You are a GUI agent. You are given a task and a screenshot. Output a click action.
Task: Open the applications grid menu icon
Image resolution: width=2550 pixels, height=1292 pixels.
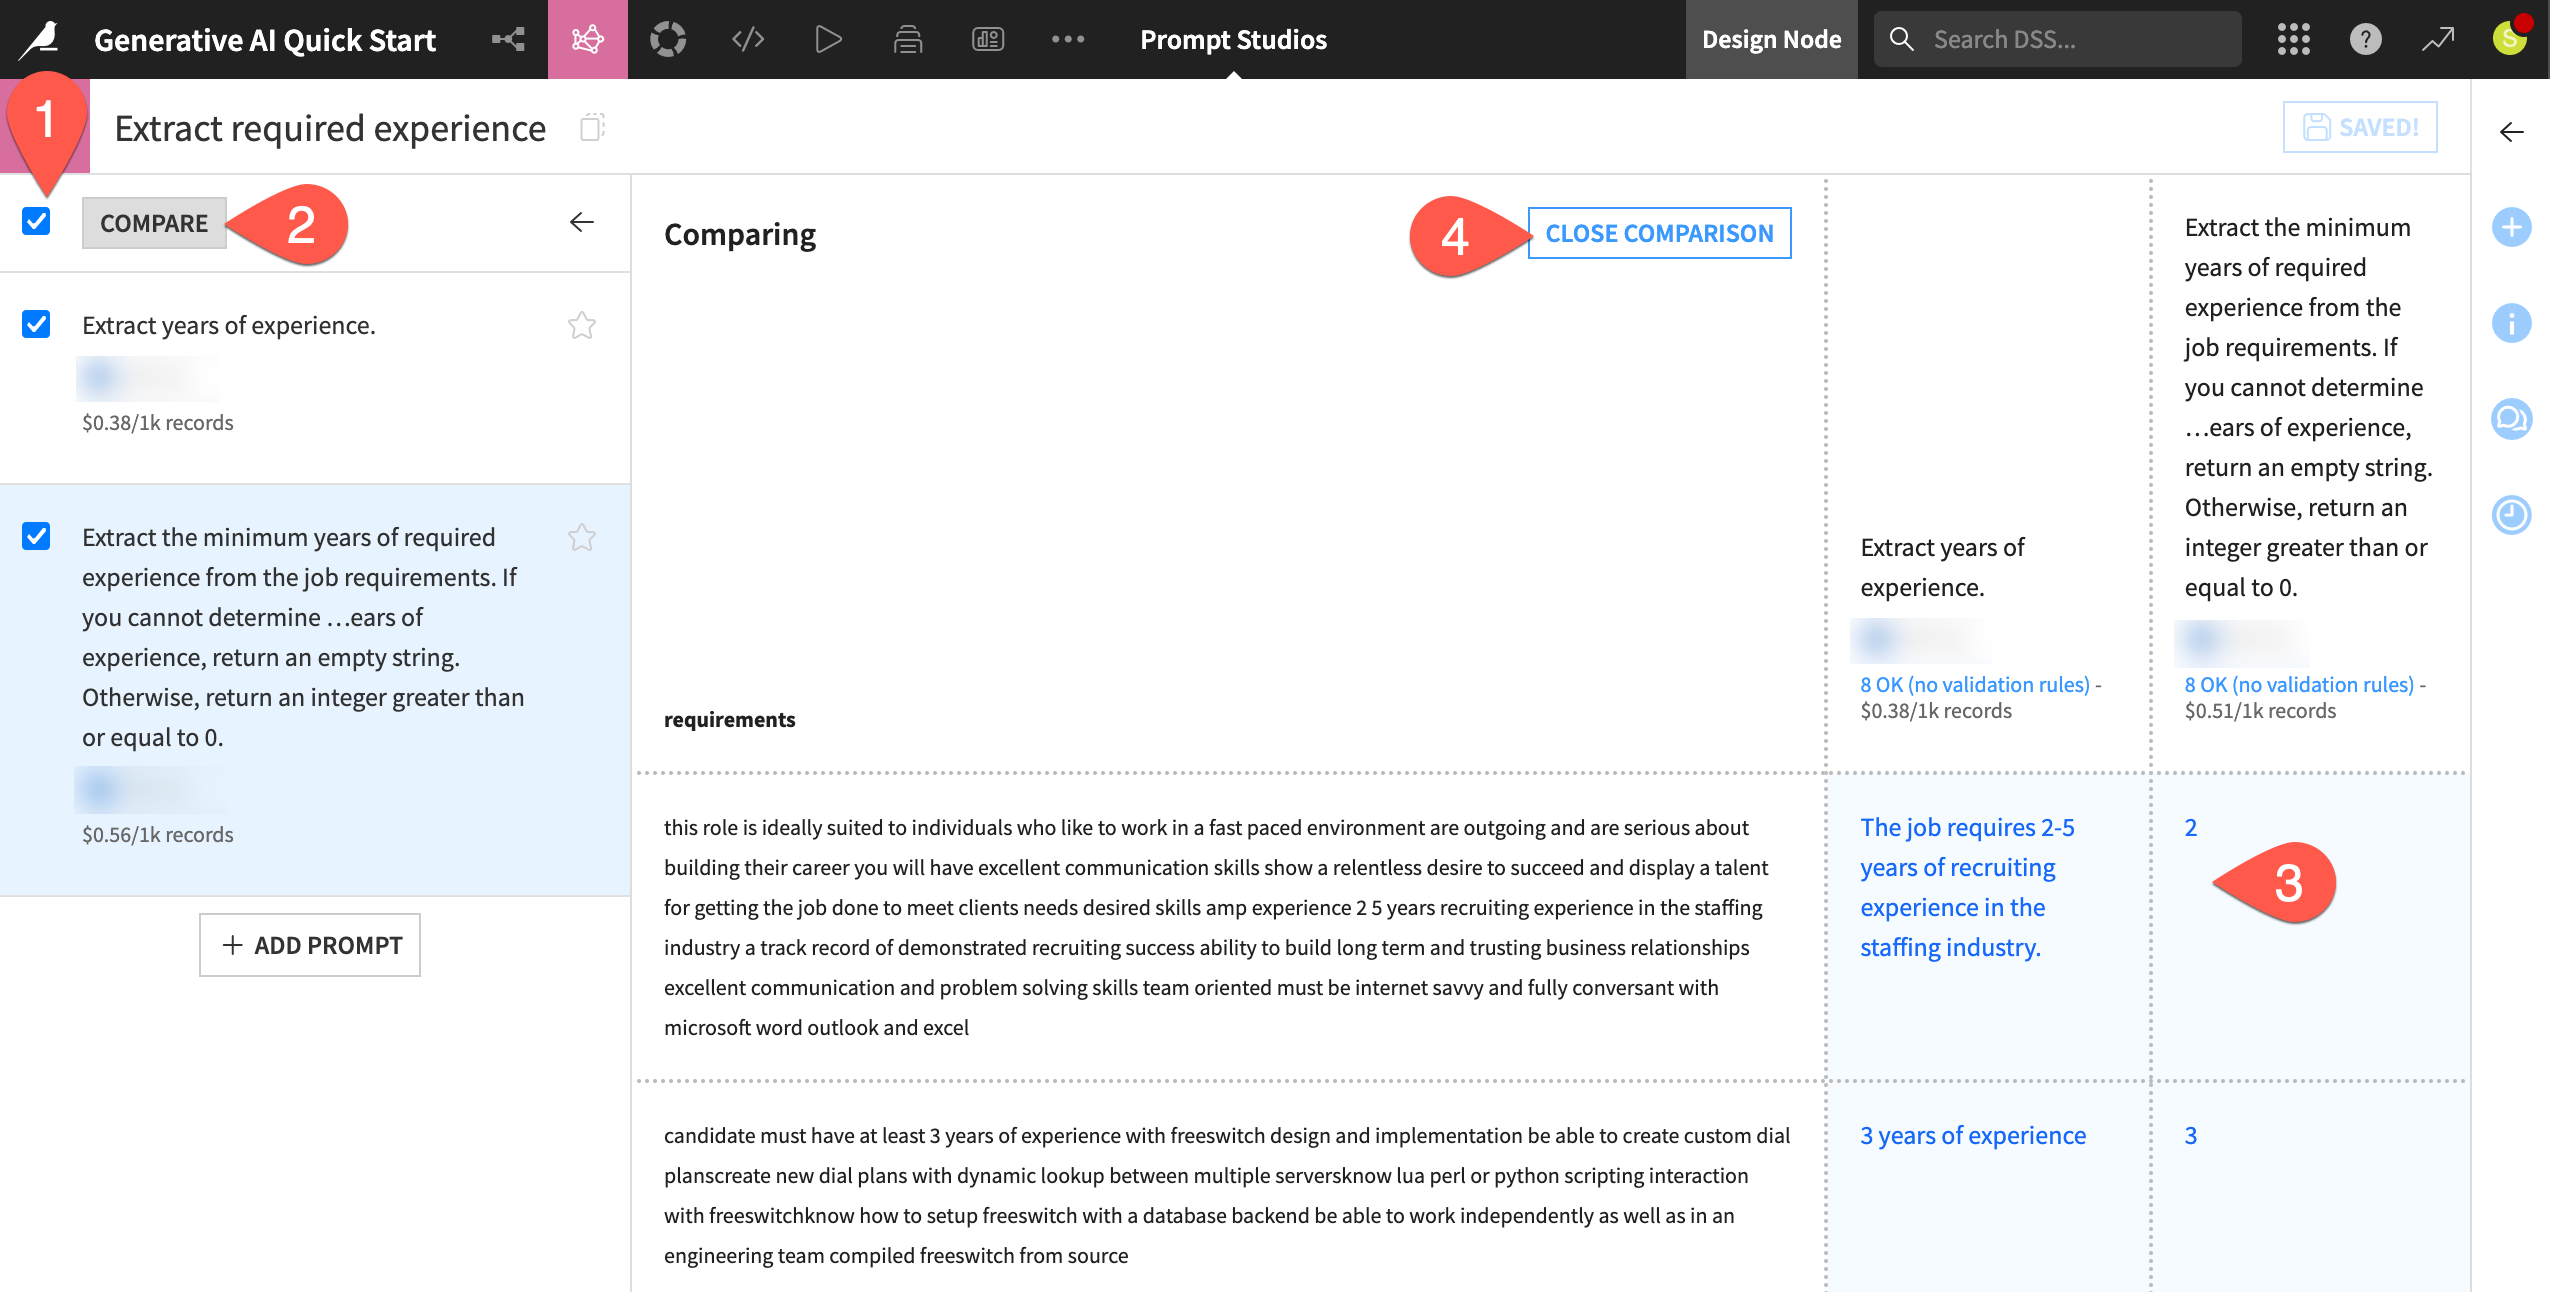click(2293, 39)
